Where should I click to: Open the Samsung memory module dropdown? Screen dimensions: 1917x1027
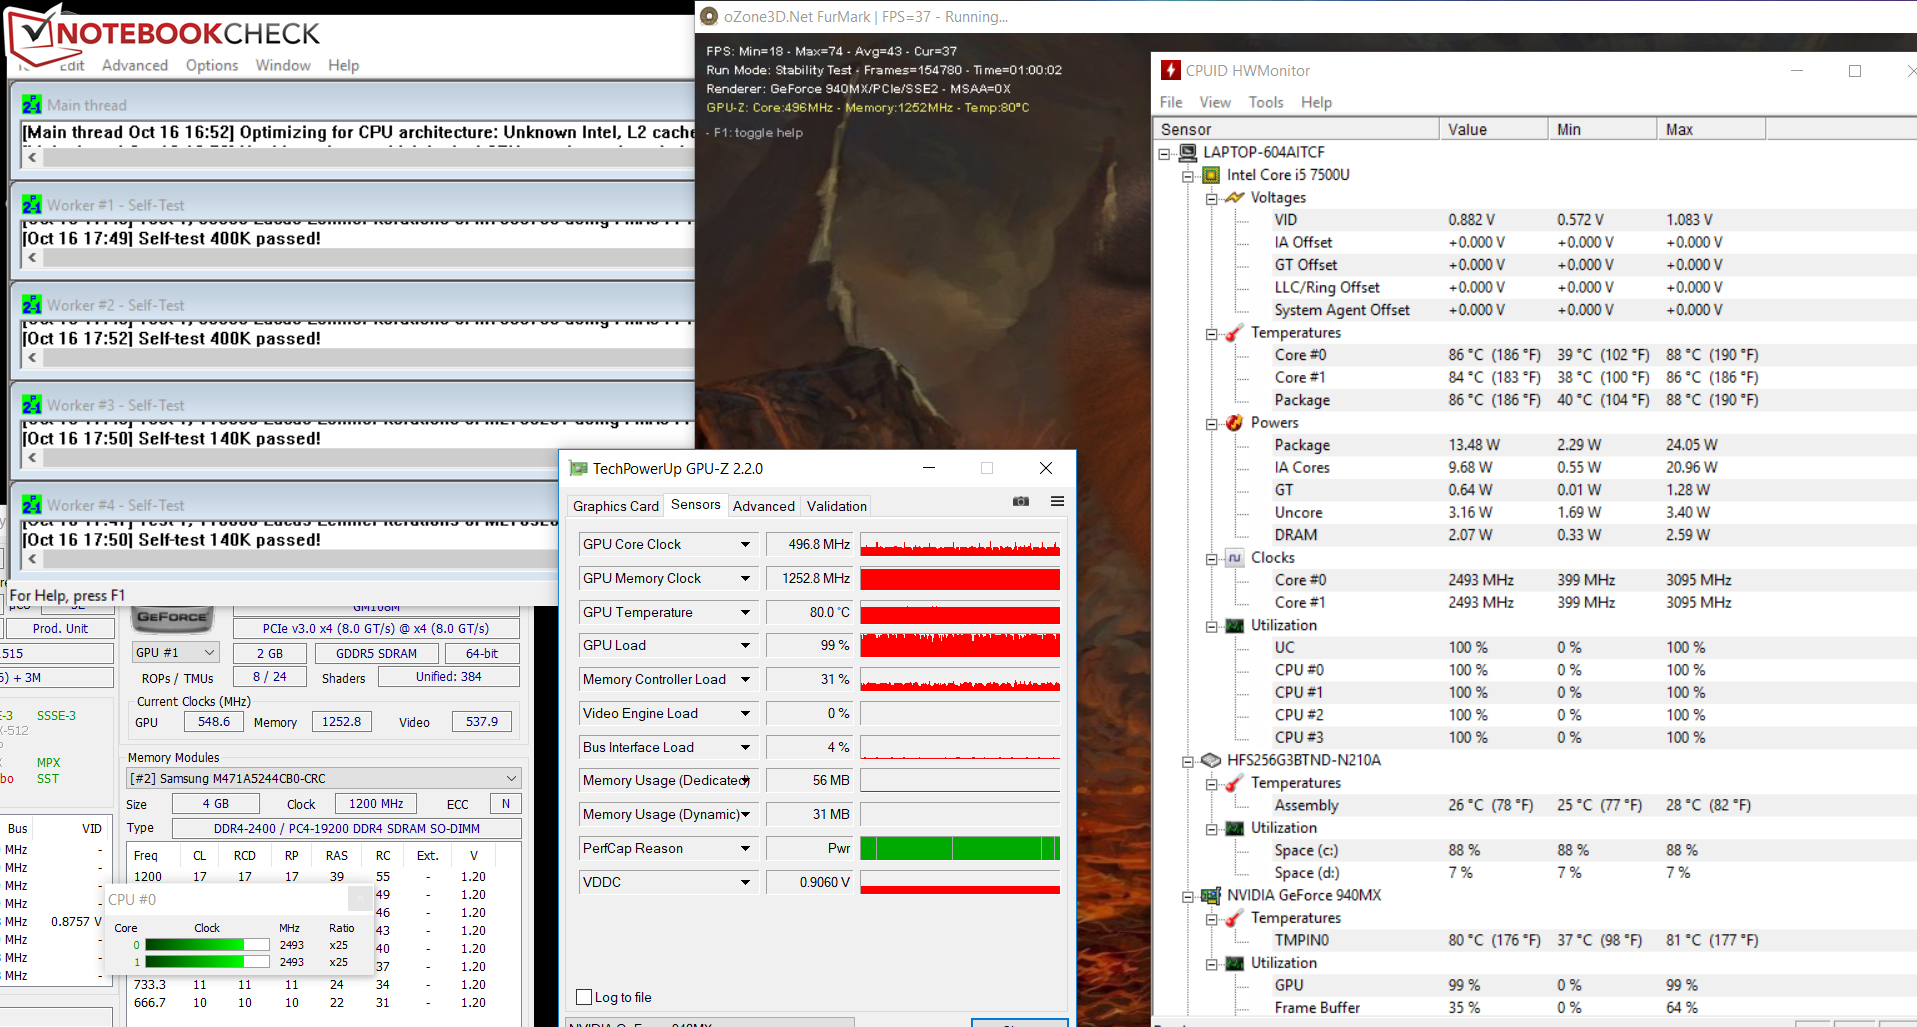tap(511, 778)
